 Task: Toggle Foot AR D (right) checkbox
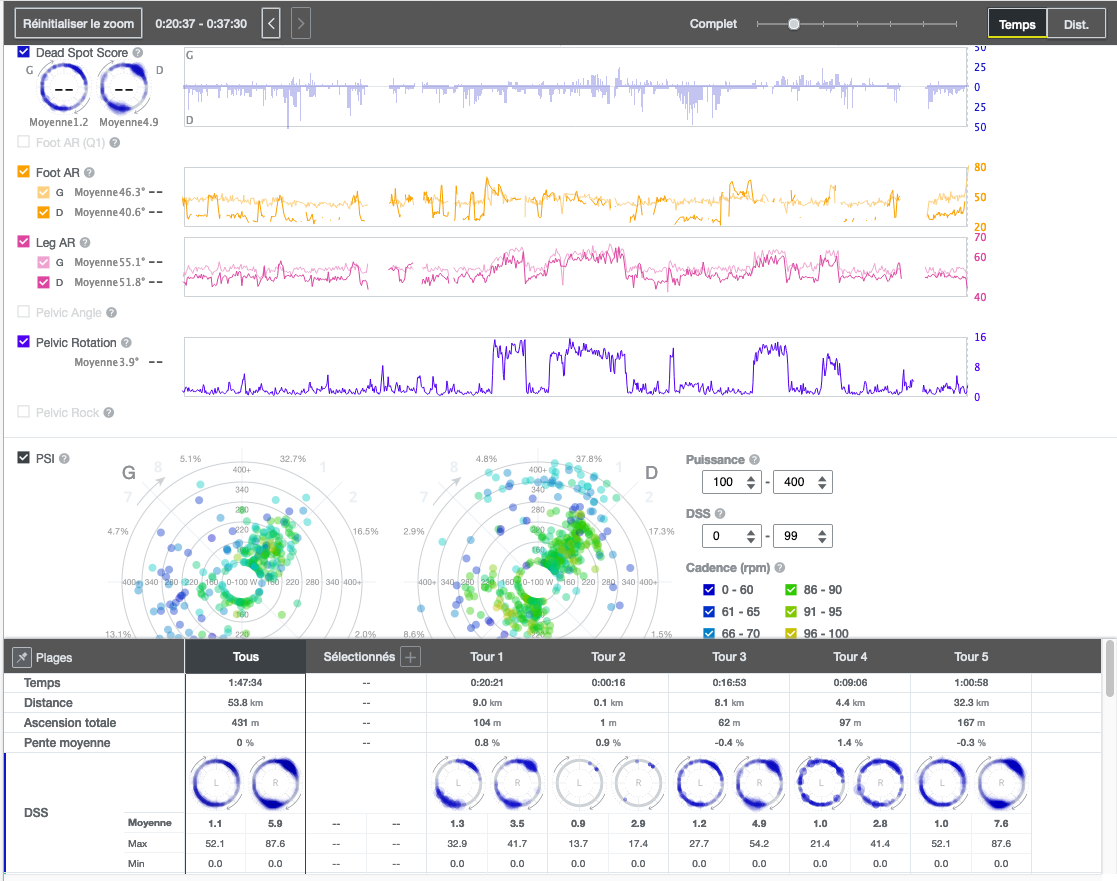coord(43,212)
